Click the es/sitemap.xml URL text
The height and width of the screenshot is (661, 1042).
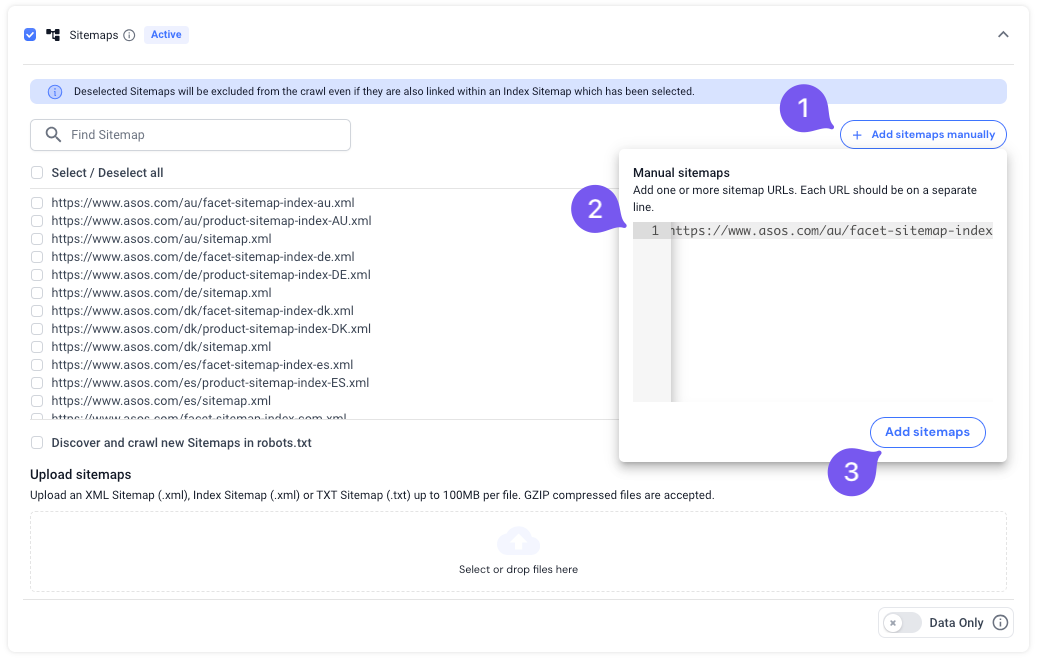[161, 401]
